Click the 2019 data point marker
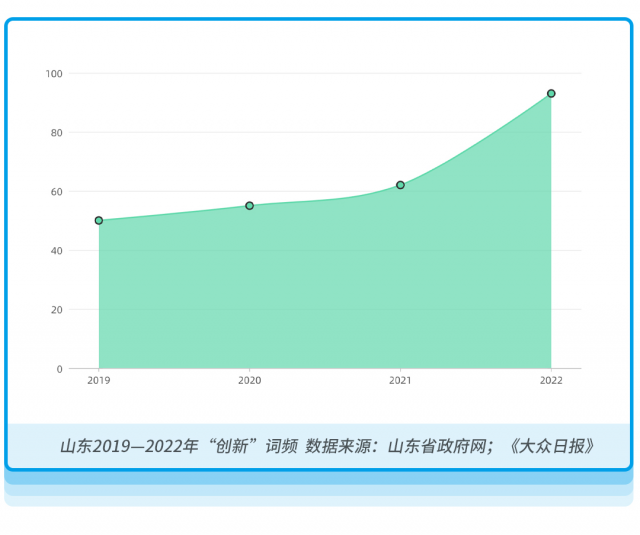640x535 pixels. 99,220
